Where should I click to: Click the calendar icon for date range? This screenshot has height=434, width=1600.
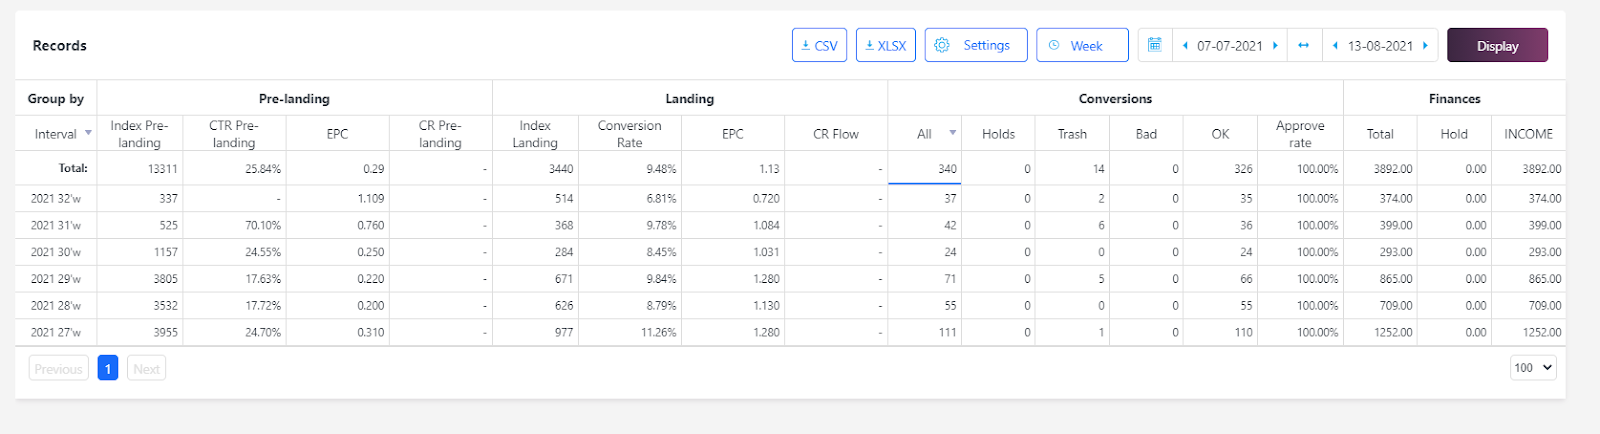(x=1154, y=45)
